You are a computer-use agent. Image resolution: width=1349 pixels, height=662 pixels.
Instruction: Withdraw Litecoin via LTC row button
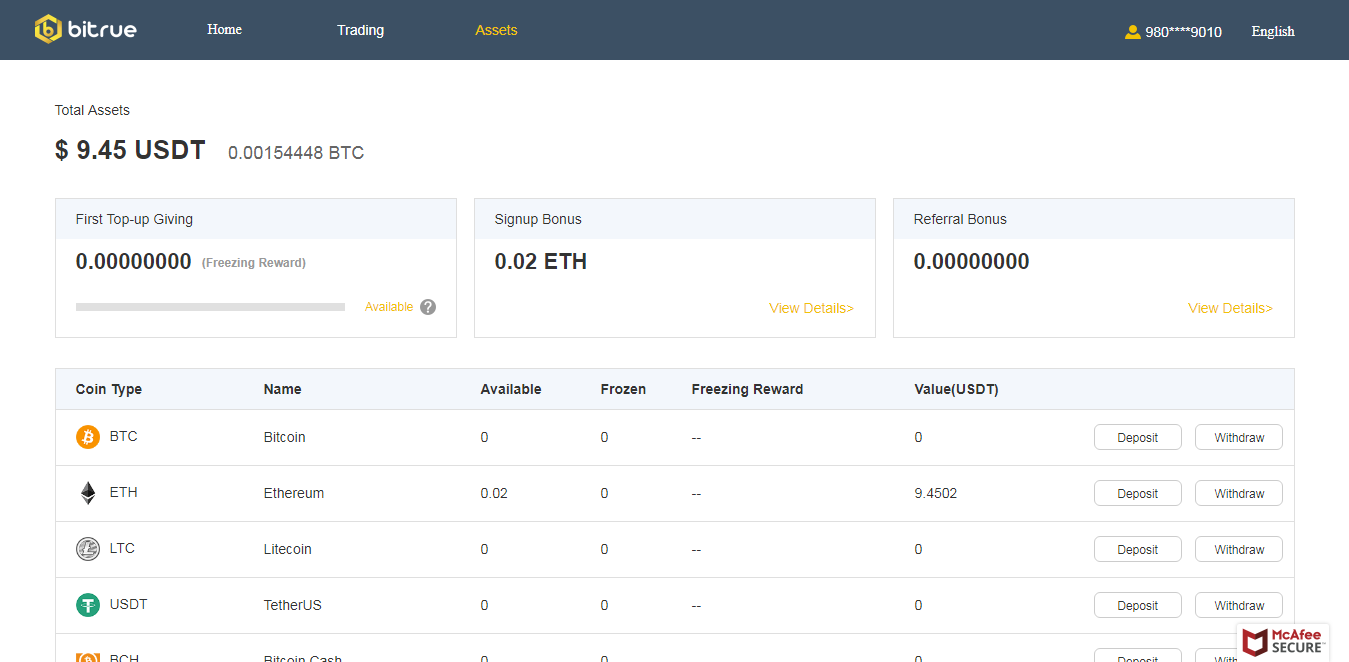1239,549
